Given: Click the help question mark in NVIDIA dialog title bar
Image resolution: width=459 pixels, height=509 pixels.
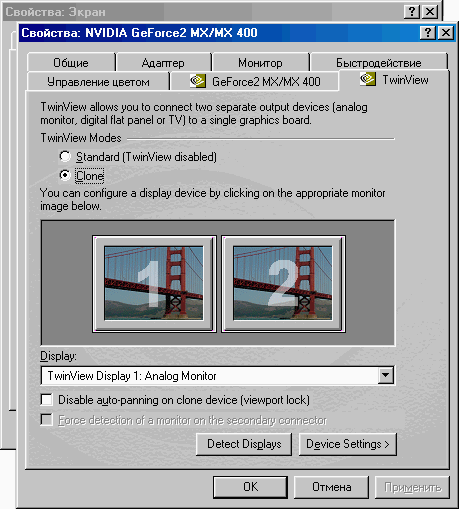Looking at the screenshot, I should point(428,33).
